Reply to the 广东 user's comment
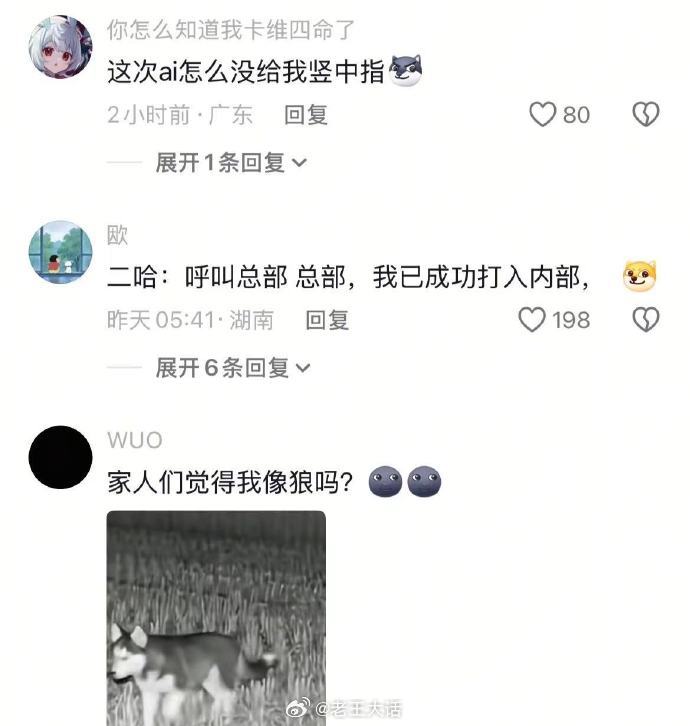The height and width of the screenshot is (726, 690). pos(306,115)
